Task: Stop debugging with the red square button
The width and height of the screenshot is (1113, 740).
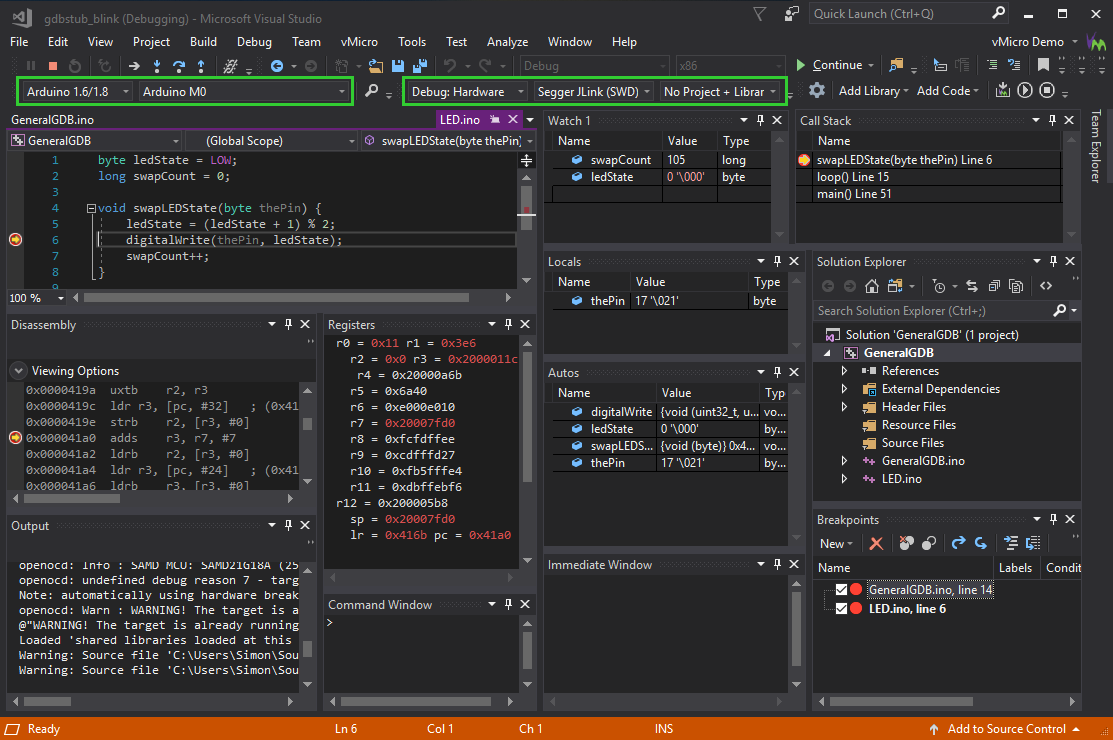Action: pyautogui.click(x=53, y=66)
